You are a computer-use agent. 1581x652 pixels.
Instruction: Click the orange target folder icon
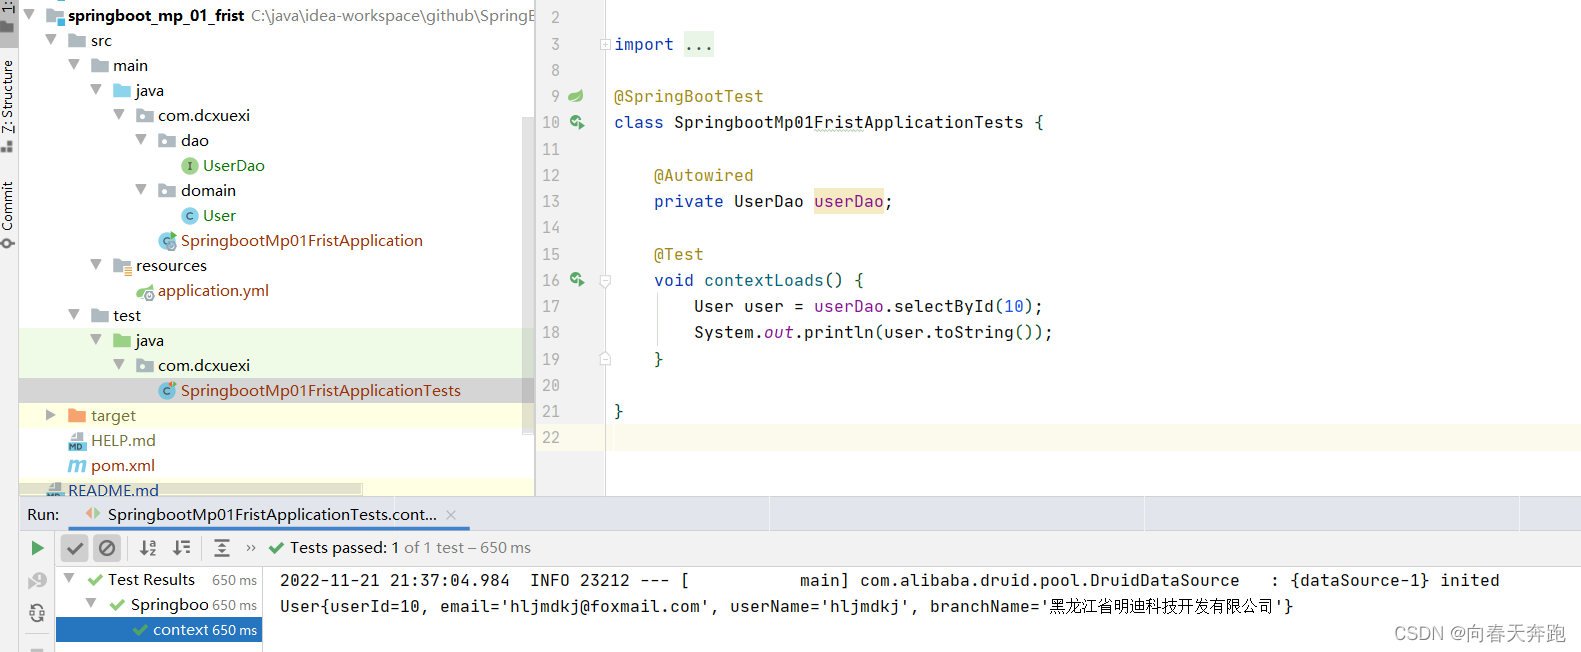coord(77,415)
